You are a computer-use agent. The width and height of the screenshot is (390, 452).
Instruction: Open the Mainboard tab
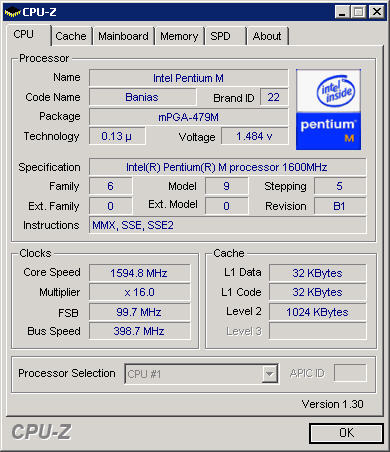(123, 36)
